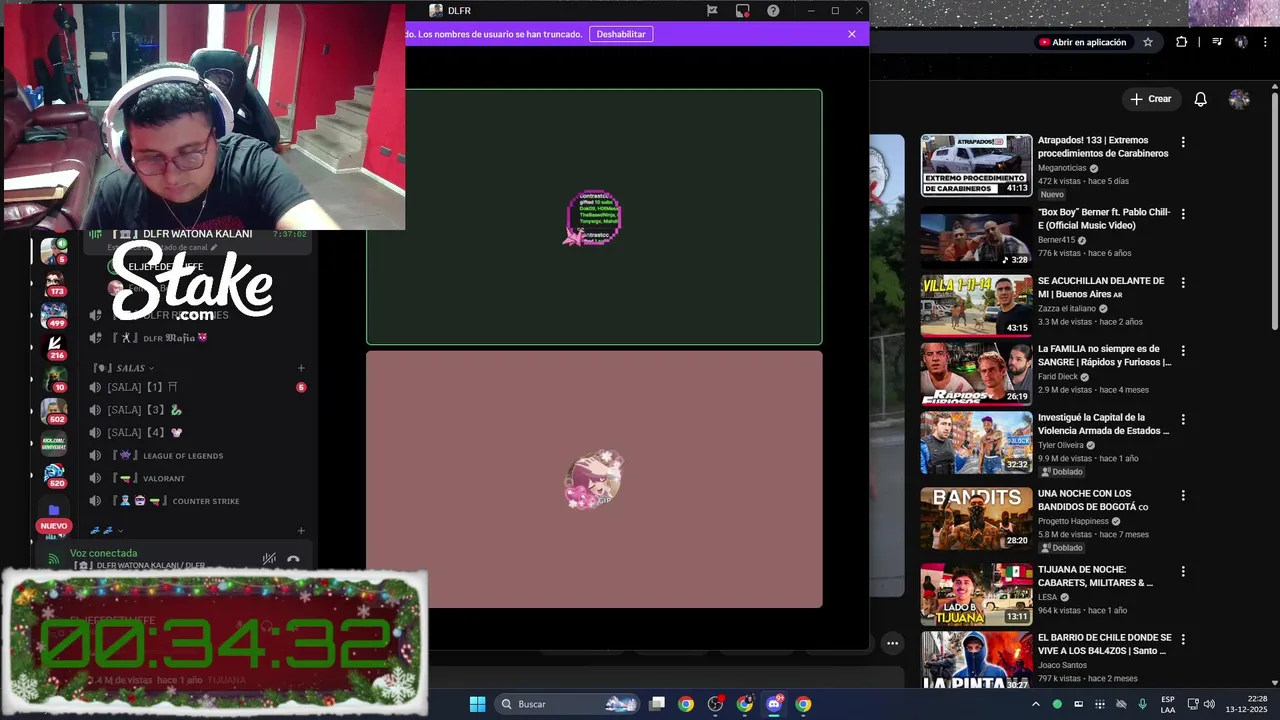
Task: Click Abrir en aplicación in Chrome address bar
Action: 1082,42
